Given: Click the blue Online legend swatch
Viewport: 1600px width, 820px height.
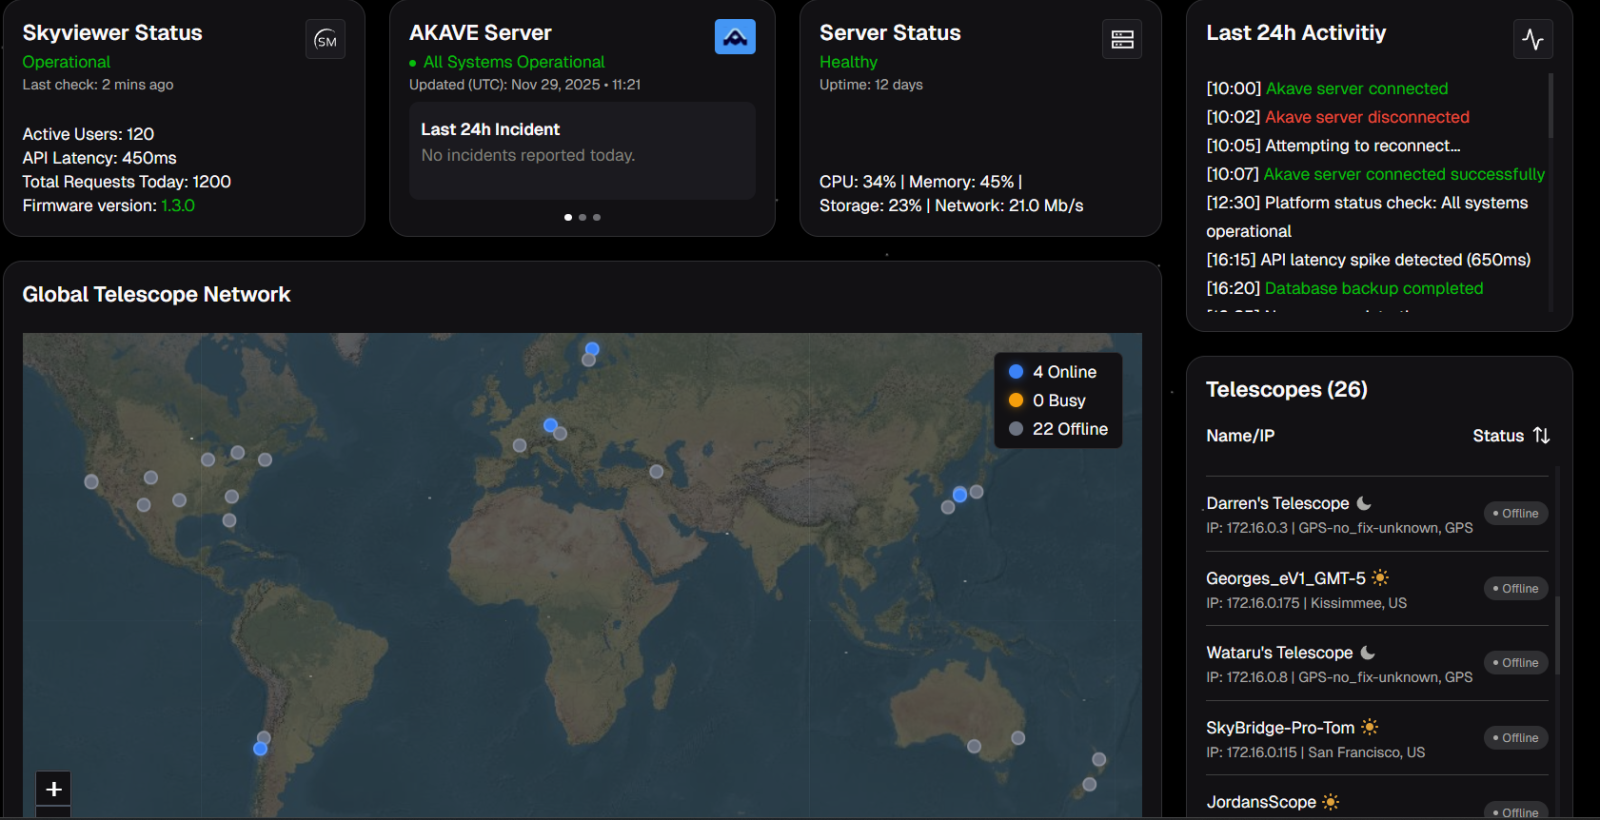Looking at the screenshot, I should pyautogui.click(x=1016, y=372).
